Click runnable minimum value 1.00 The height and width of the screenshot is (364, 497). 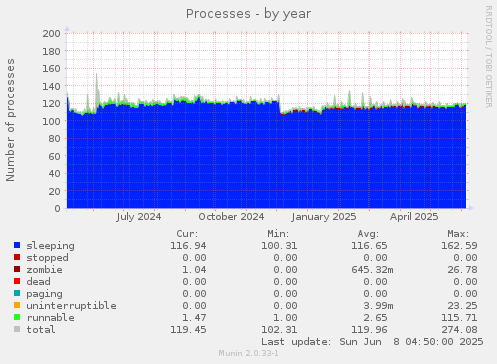click(x=285, y=318)
